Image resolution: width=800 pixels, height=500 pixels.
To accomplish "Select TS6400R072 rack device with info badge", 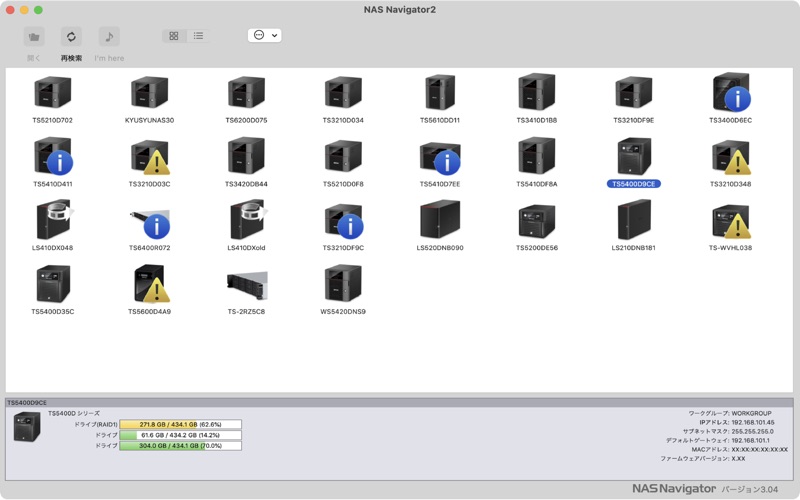I will [149, 223].
